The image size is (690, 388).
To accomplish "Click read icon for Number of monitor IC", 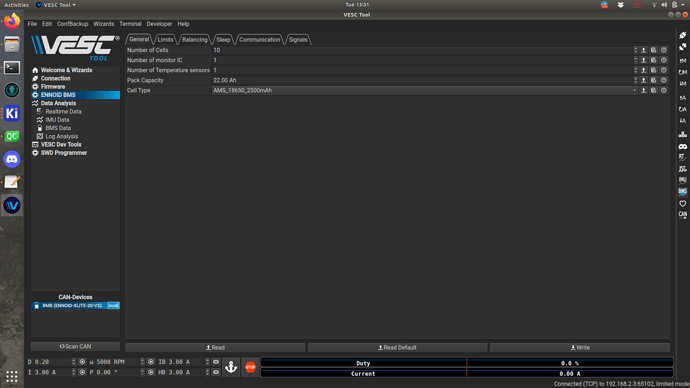I will [643, 60].
